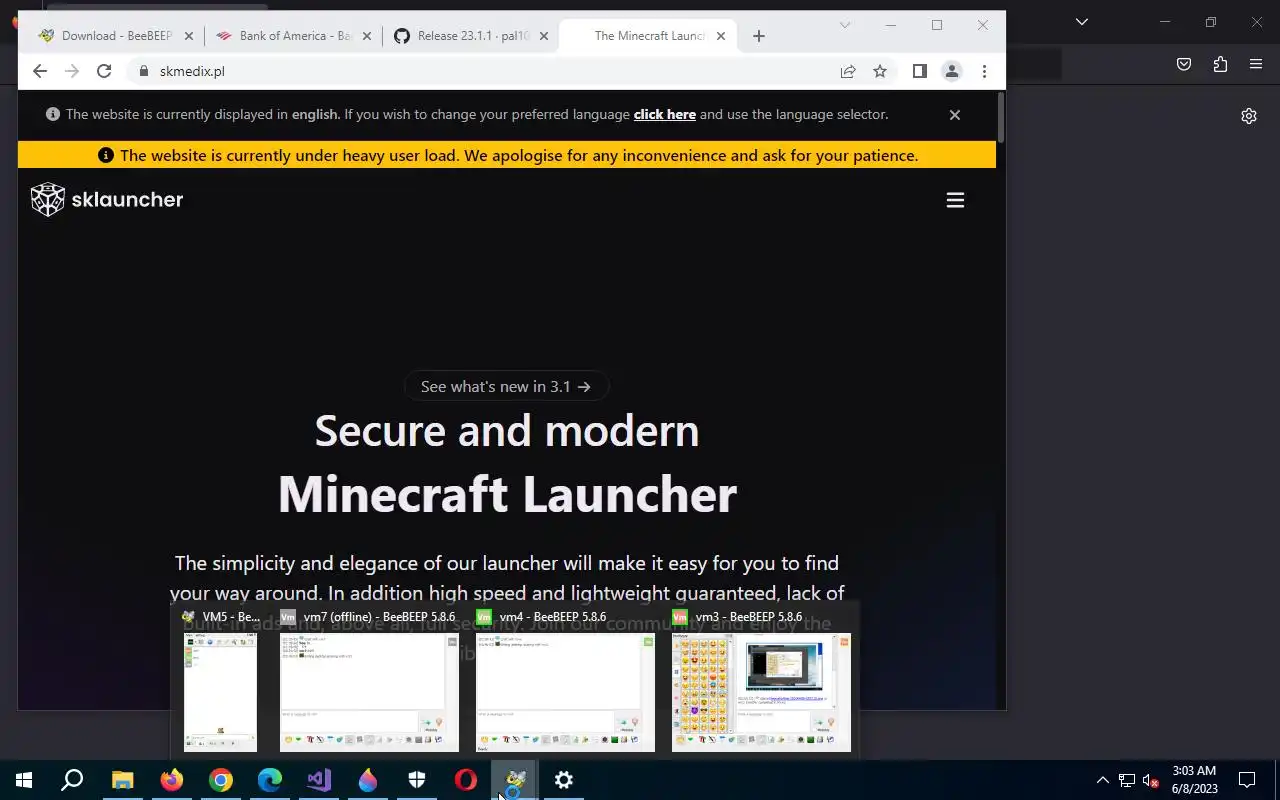Image resolution: width=1280 pixels, height=800 pixels.
Task: Open Microsoft Edge from the taskbar
Action: click(x=270, y=780)
